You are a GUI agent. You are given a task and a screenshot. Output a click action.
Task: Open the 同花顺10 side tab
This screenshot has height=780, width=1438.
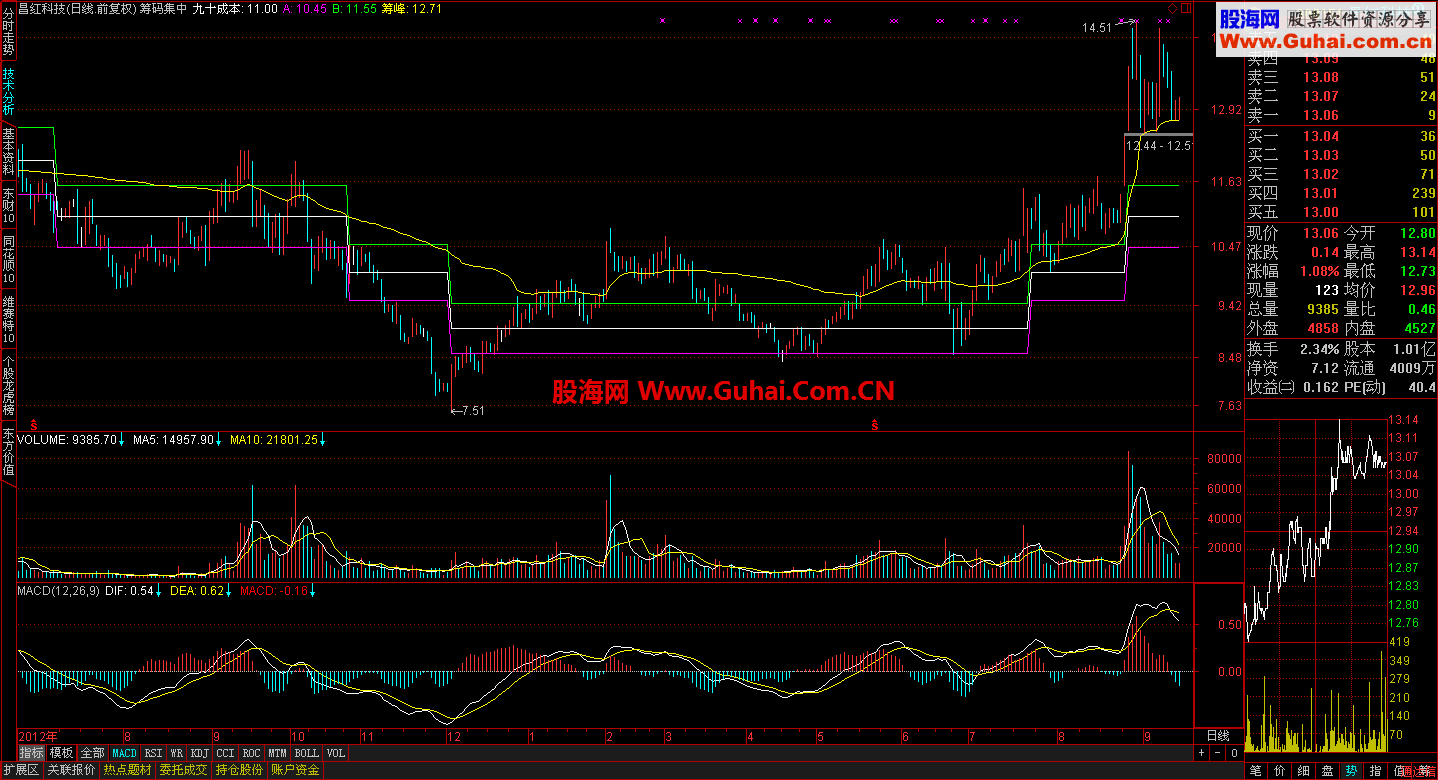(x=8, y=258)
